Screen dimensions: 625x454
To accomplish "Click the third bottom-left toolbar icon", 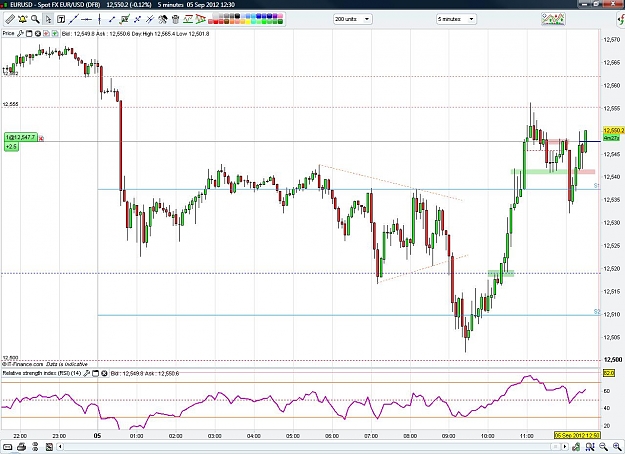I will (35, 447).
